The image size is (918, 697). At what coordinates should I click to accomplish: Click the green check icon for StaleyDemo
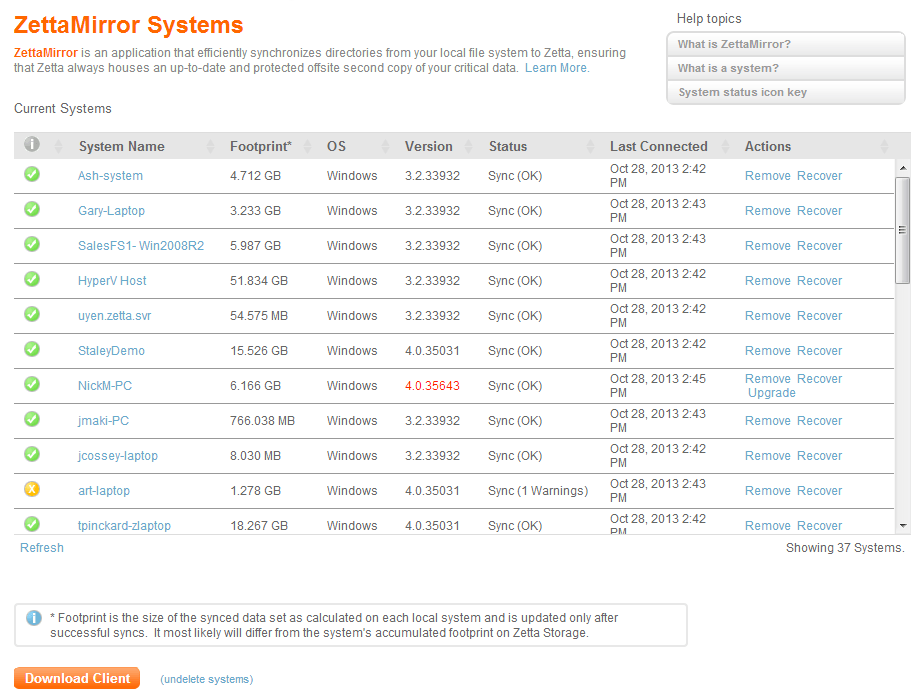click(x=32, y=349)
